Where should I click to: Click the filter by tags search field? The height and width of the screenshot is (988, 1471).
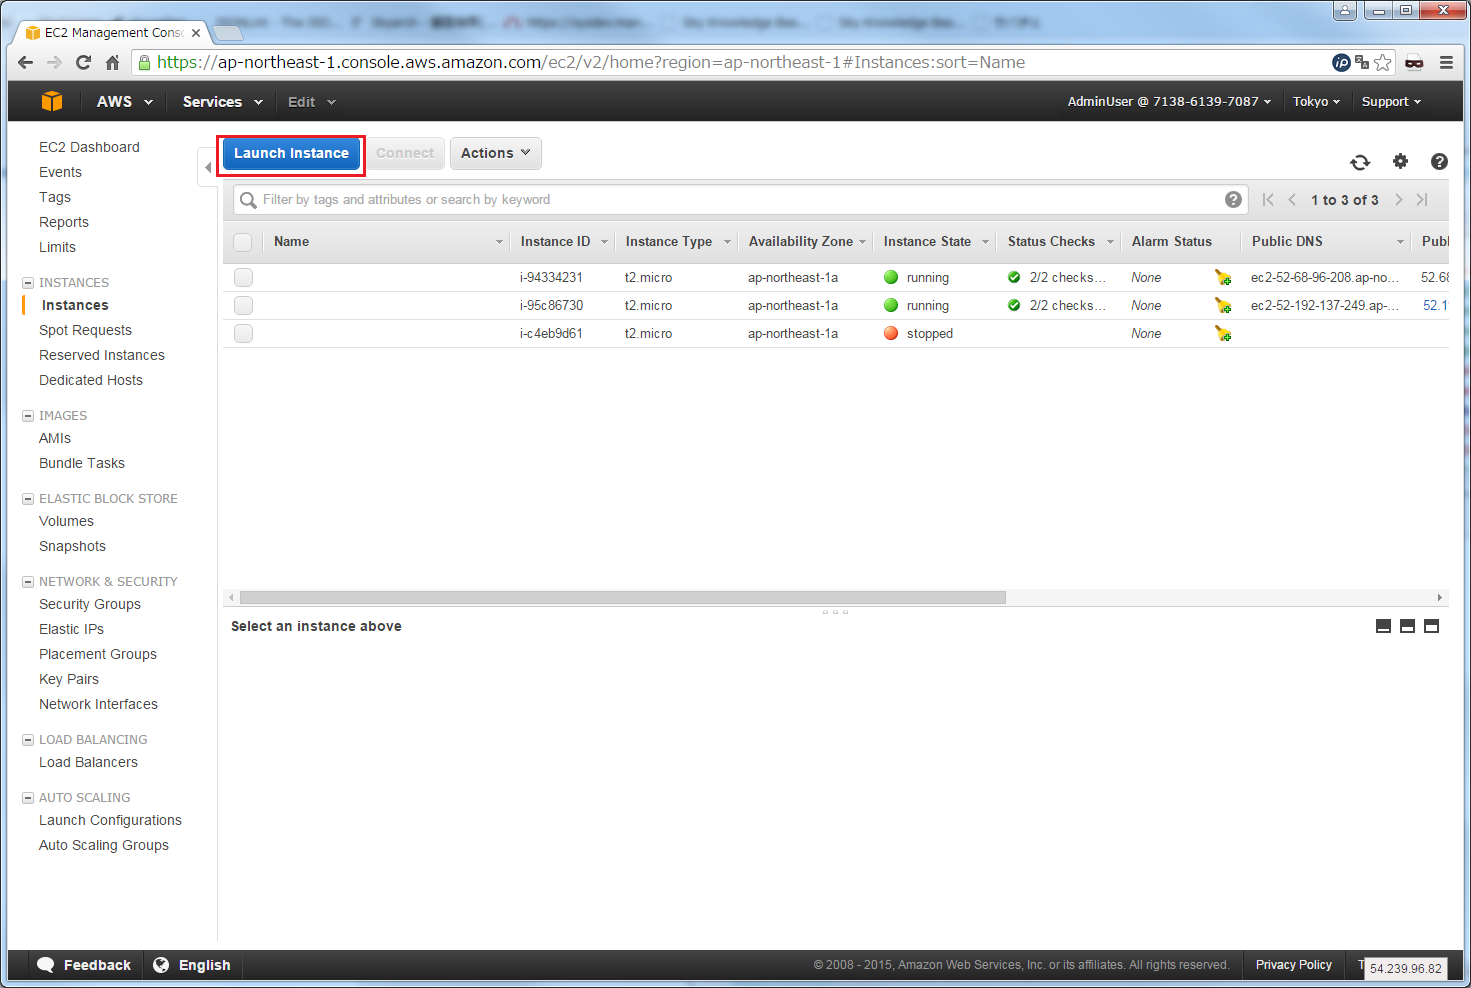click(740, 200)
